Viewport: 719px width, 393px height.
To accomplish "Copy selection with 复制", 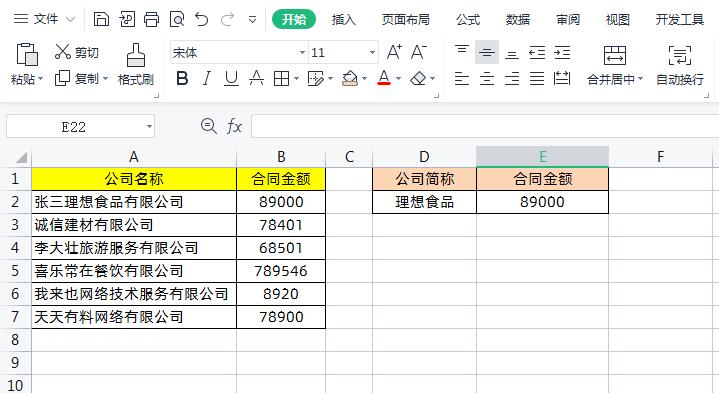I will point(77,78).
